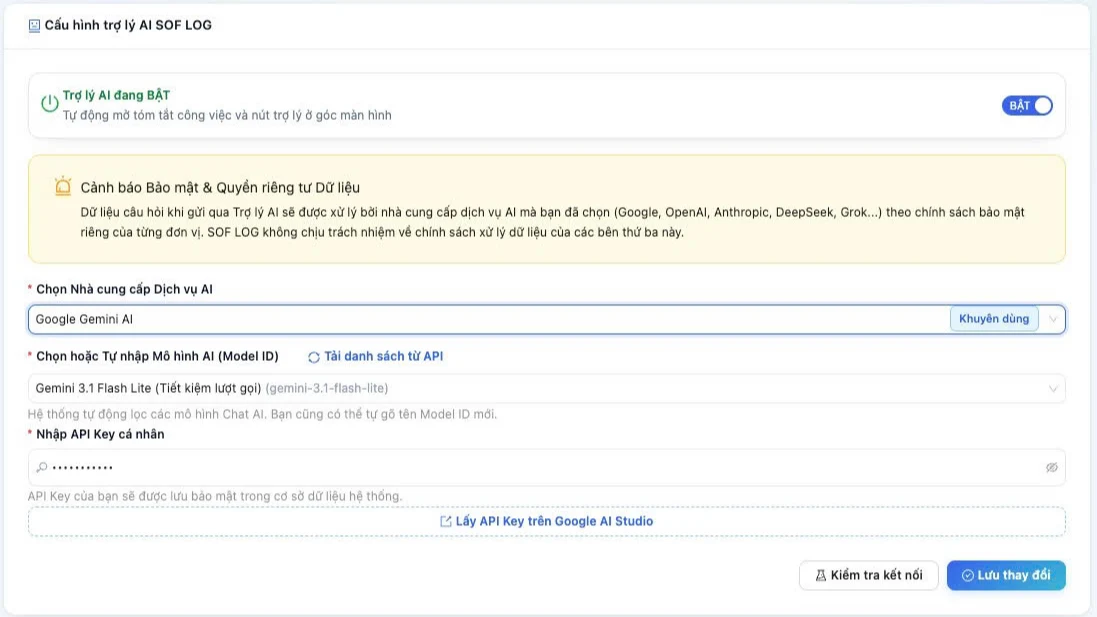Open the Gemini 3.1 Flash Lite model dropdown
The height and width of the screenshot is (617, 1097).
click(x=546, y=388)
